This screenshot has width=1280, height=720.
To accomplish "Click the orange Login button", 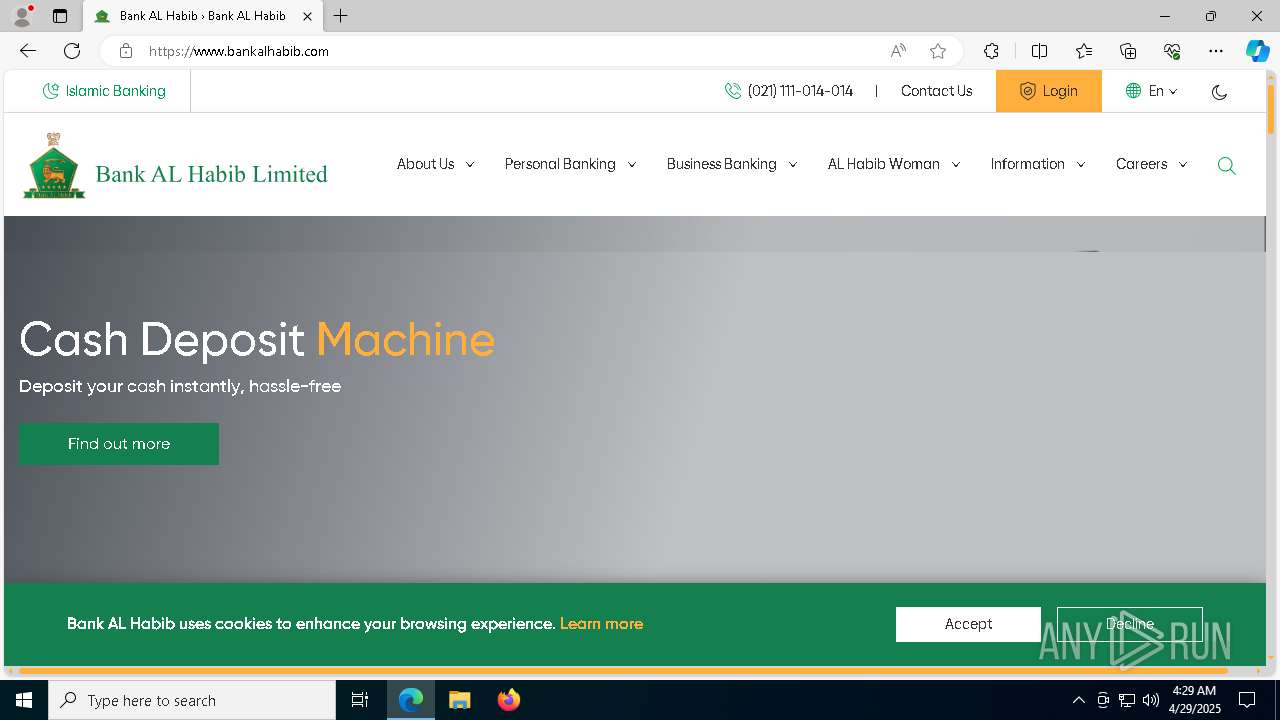I will tap(1048, 91).
